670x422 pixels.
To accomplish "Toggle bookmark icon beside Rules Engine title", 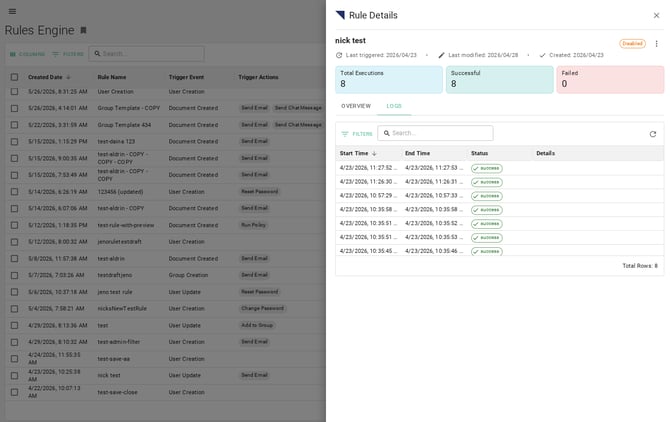I will point(83,30).
